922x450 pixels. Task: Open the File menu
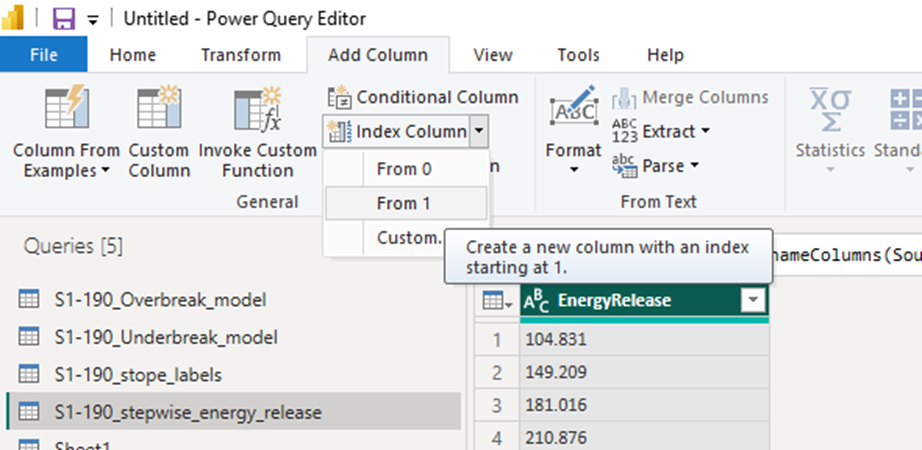tap(44, 55)
